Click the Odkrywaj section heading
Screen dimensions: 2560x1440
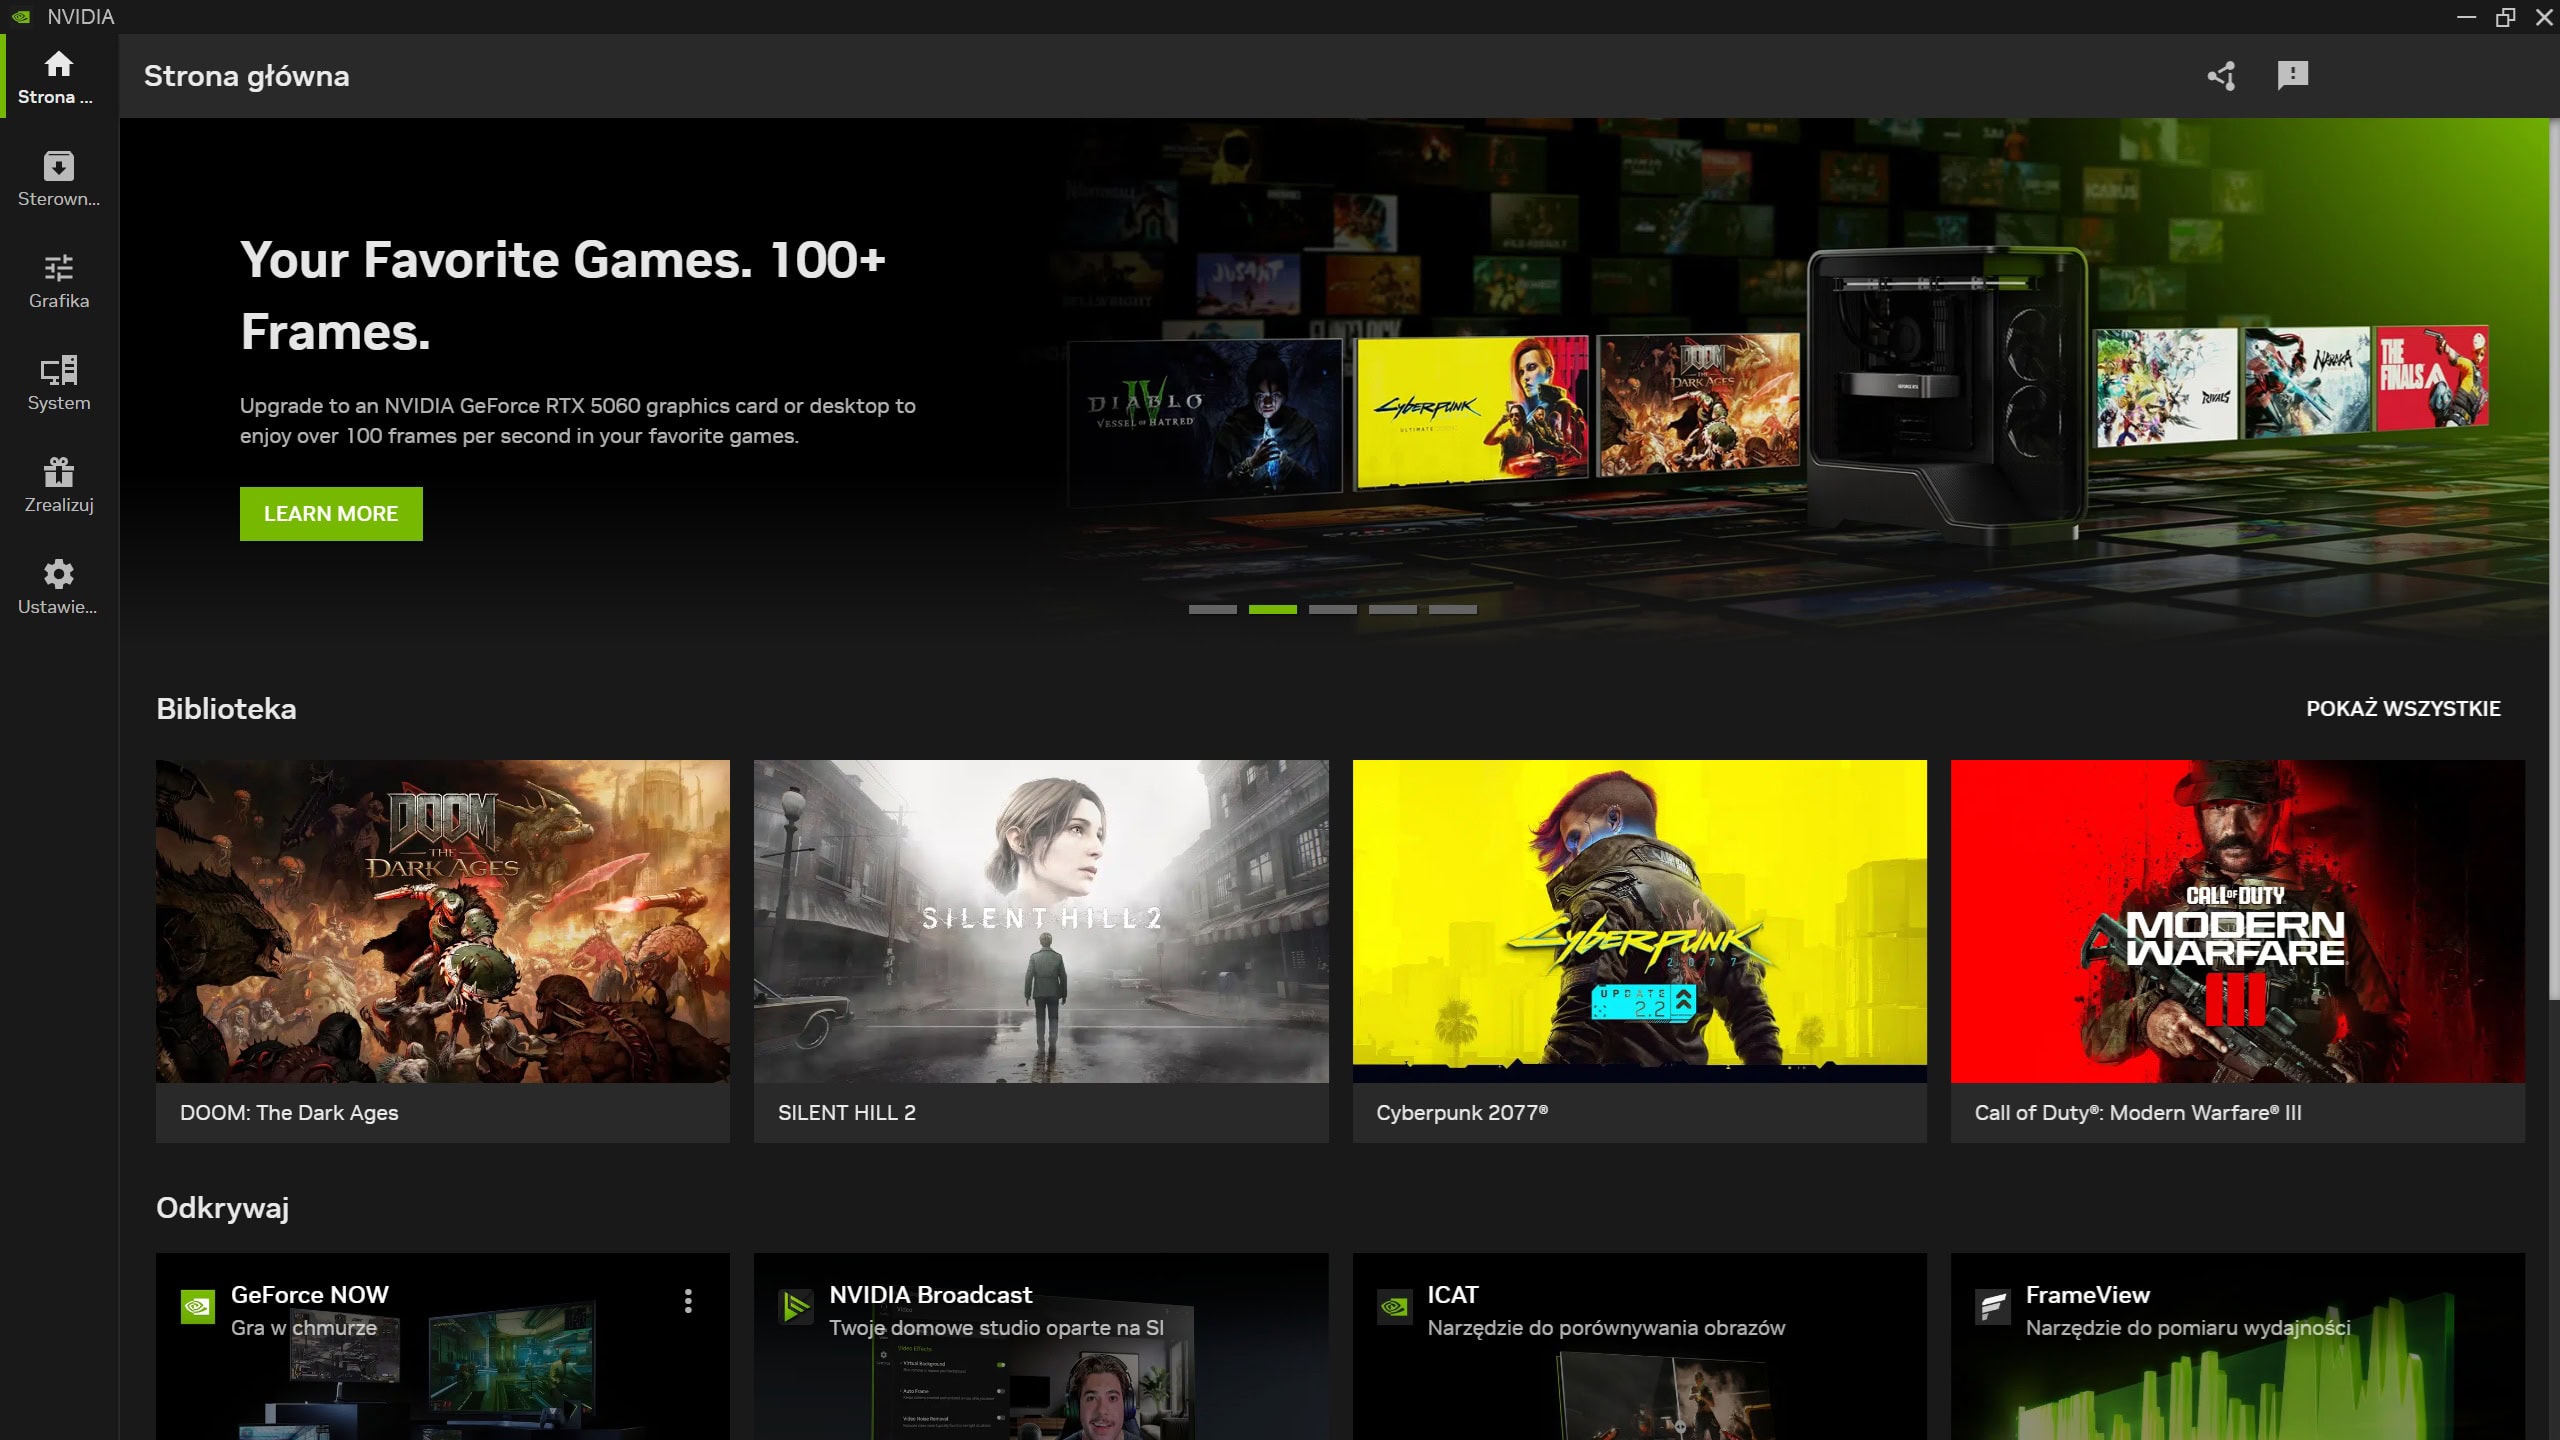[x=222, y=1208]
